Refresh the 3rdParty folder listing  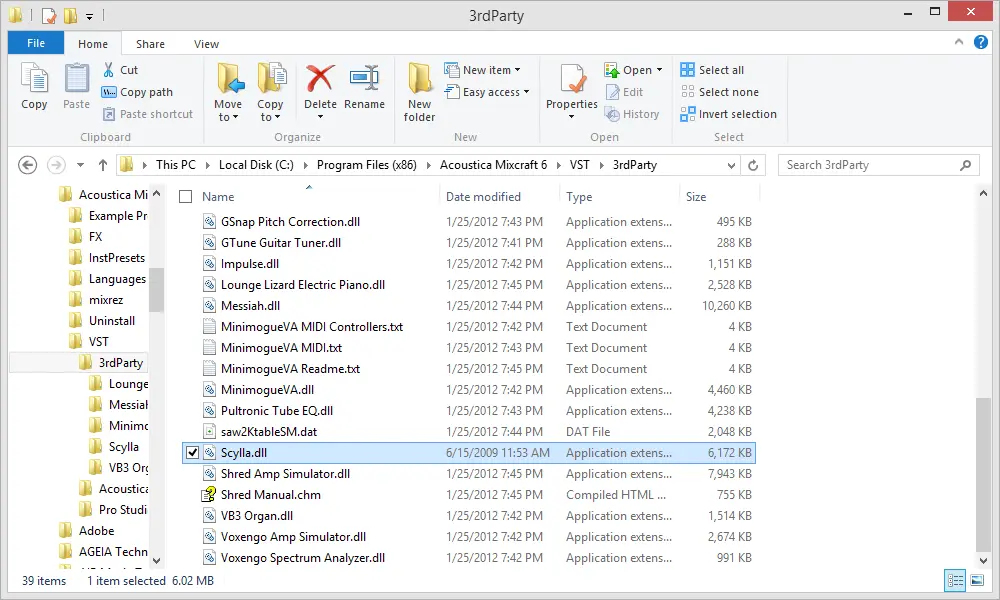click(x=753, y=165)
